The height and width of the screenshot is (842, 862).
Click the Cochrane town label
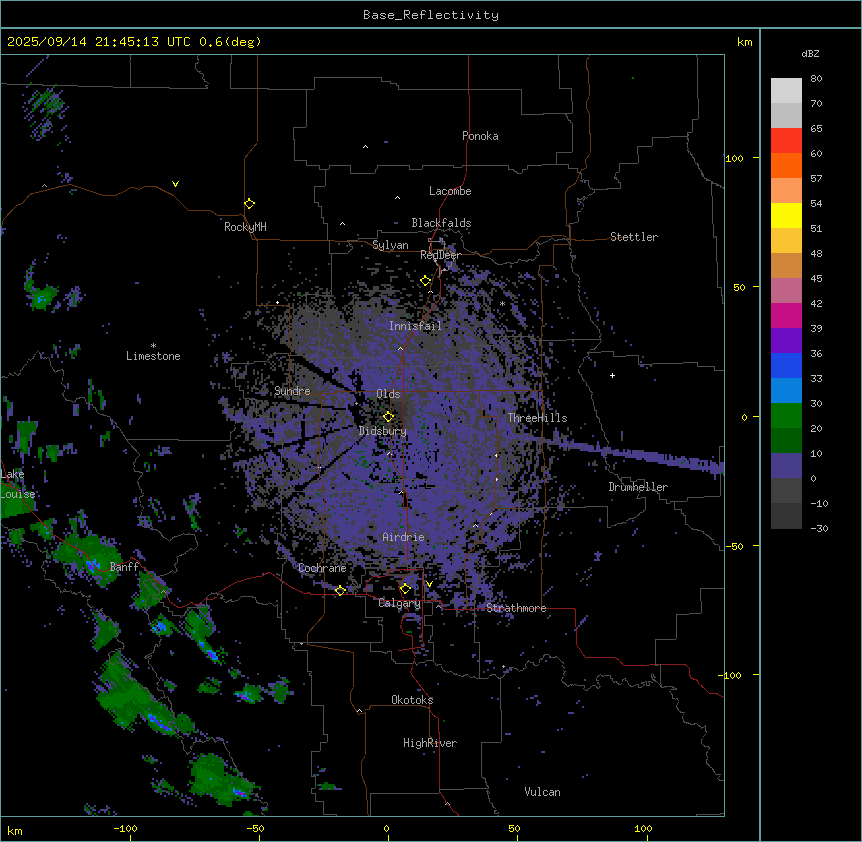(x=322, y=568)
